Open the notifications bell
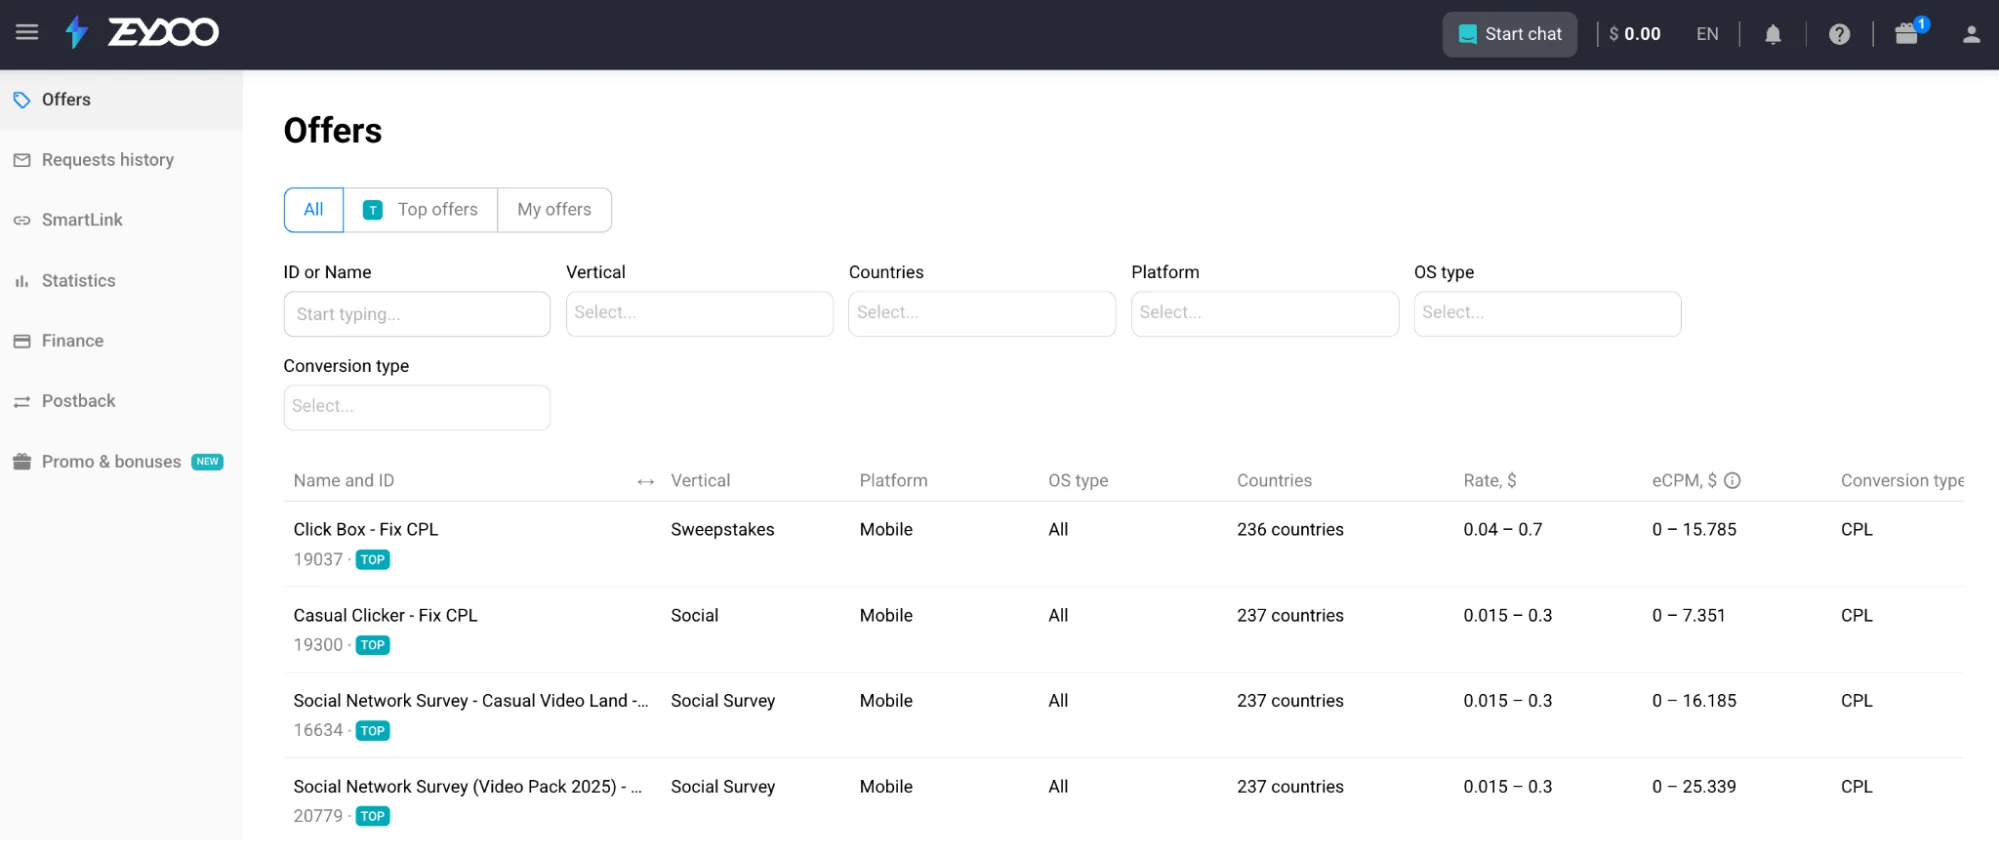This screenshot has width=1999, height=841. pyautogui.click(x=1772, y=35)
